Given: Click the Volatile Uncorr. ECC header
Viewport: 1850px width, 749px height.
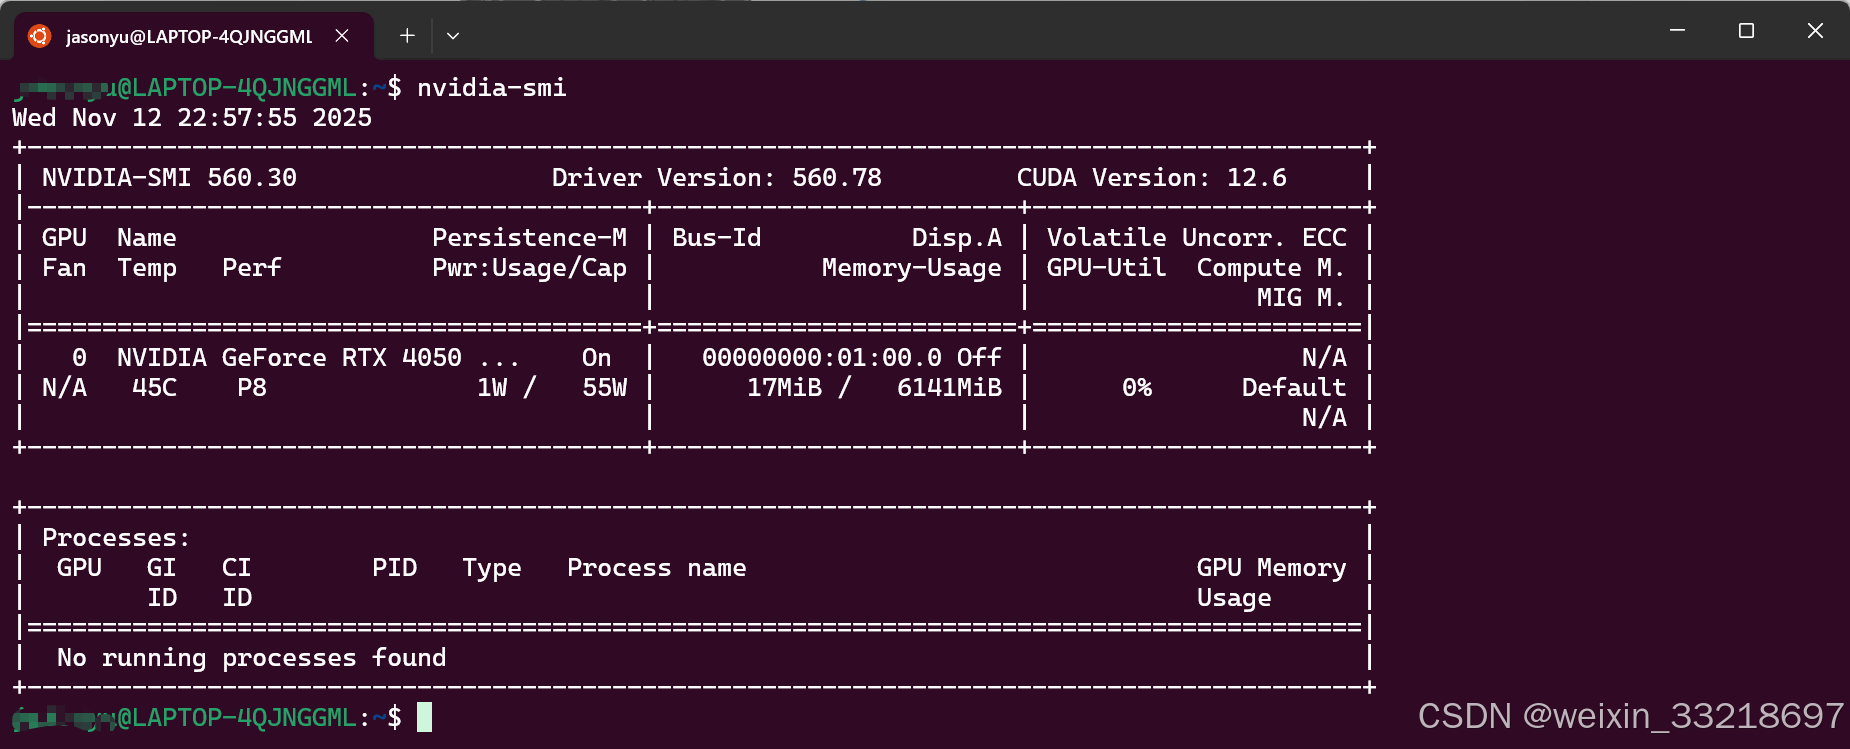Looking at the screenshot, I should pyautogui.click(x=1197, y=238).
